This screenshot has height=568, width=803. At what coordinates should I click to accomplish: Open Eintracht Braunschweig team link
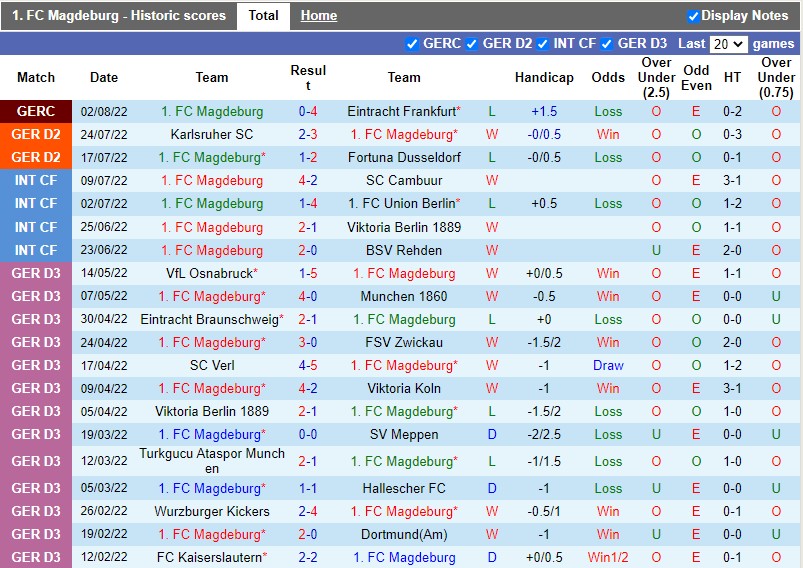coord(209,320)
